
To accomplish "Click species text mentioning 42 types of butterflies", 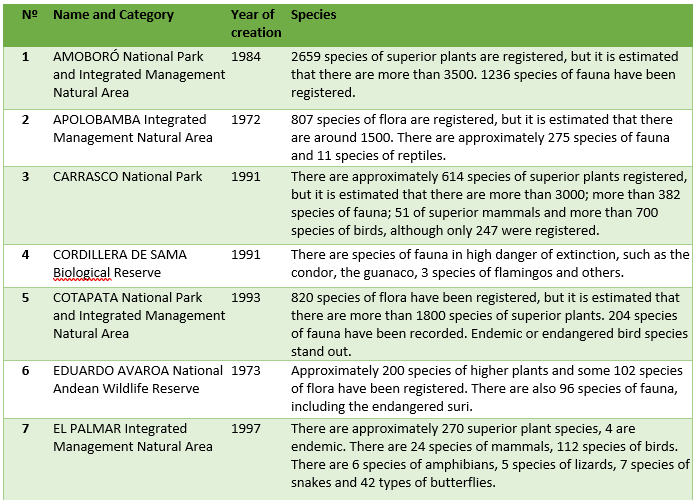I will 490,456.
